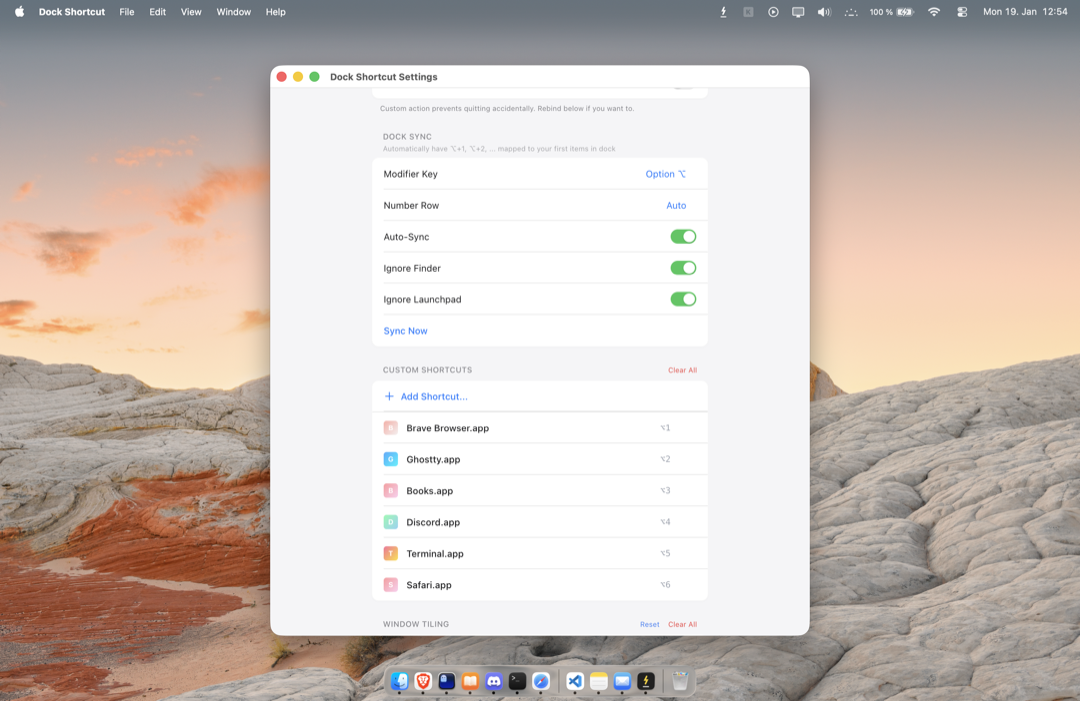Open Terminal from the Dock
This screenshot has height=701, width=1080.
click(518, 682)
